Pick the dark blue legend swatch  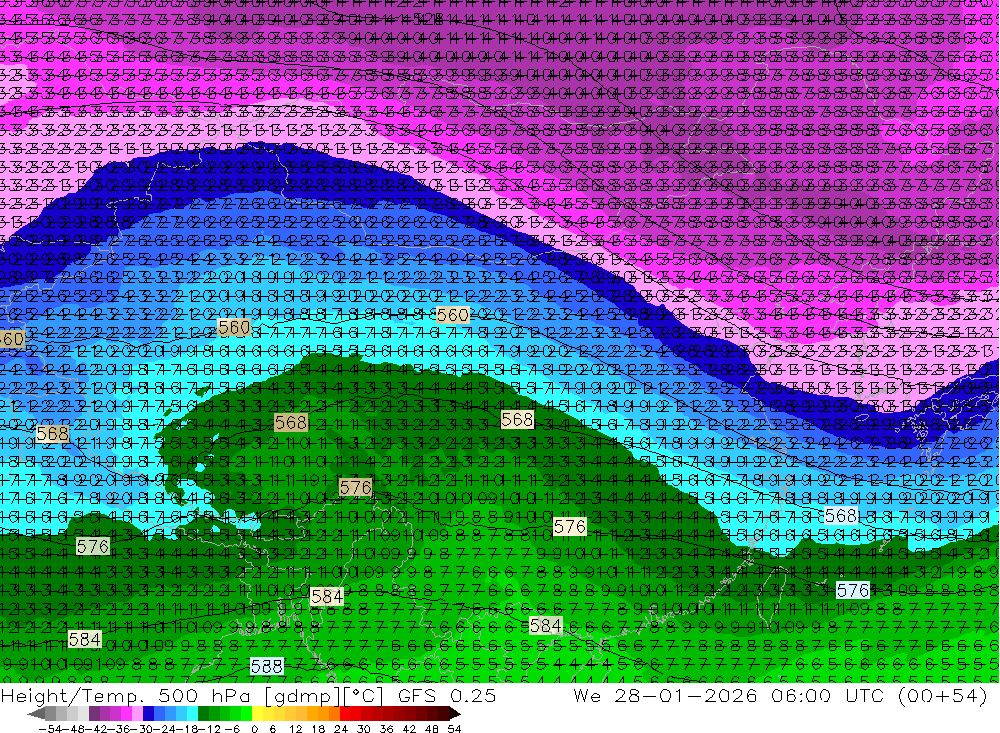pyautogui.click(x=148, y=713)
